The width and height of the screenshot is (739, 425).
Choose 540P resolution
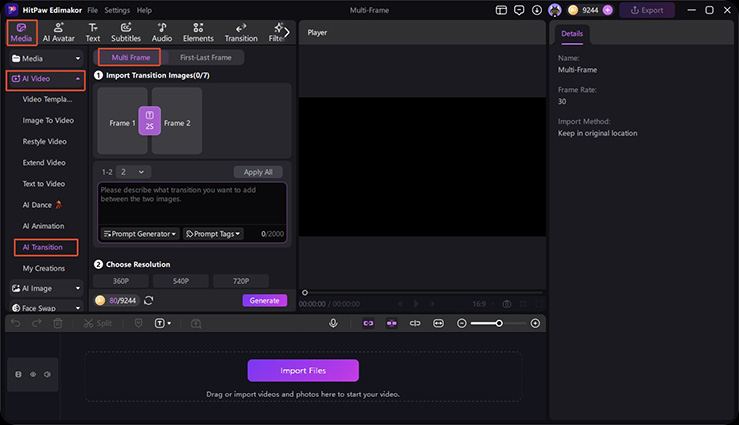(x=181, y=281)
